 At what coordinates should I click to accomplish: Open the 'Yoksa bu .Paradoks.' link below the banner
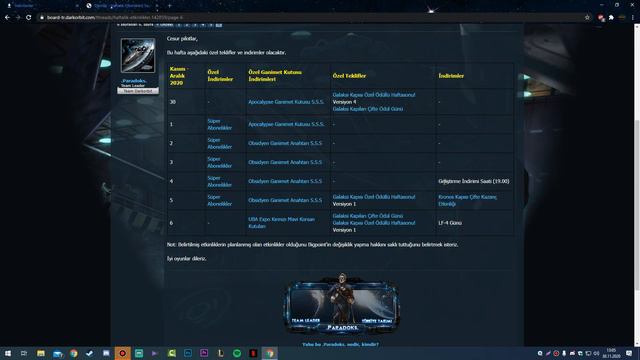340,344
